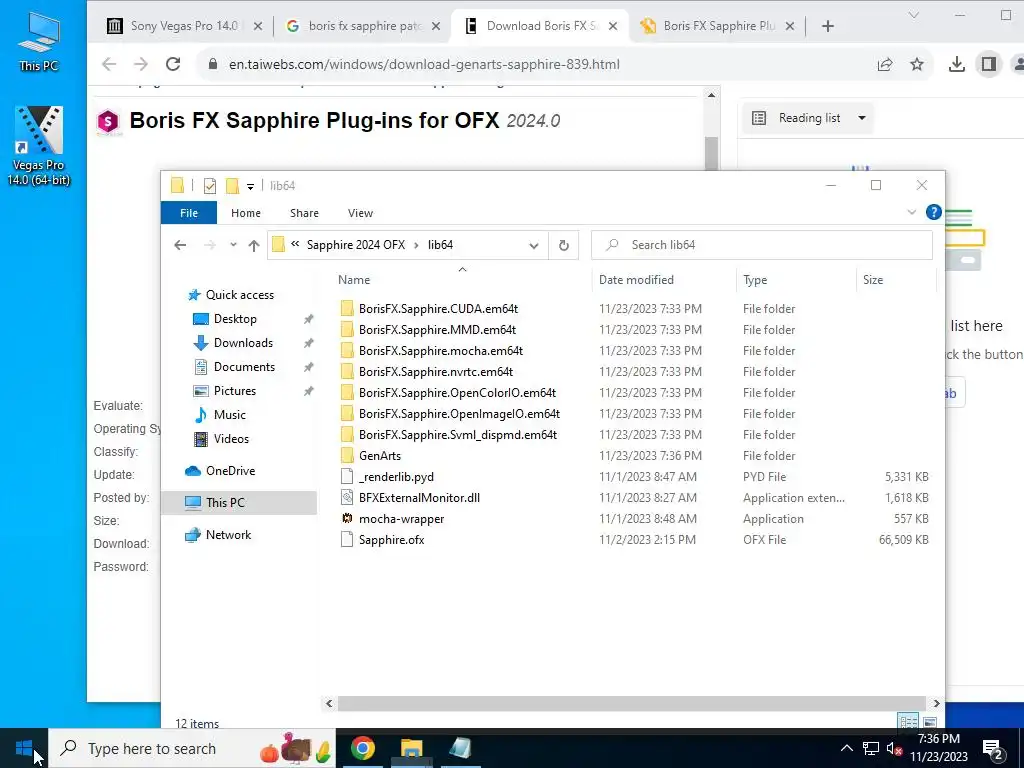This screenshot has height=768, width=1024.
Task: Click Search lib64 field
Action: click(761, 245)
